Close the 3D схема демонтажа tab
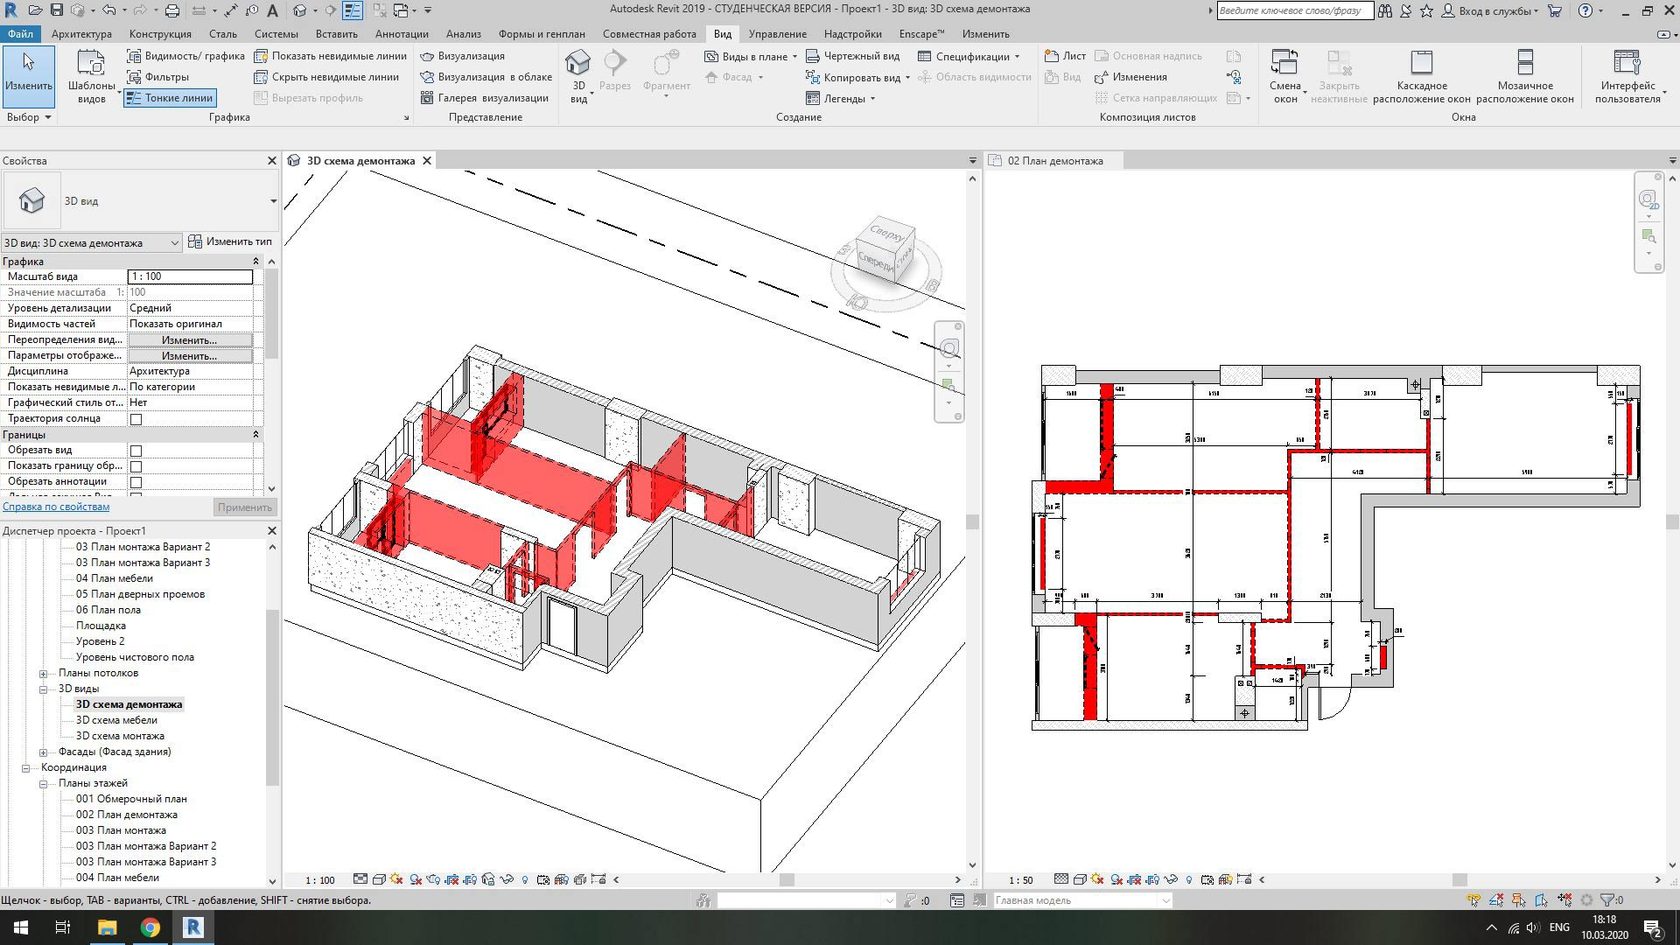Viewport: 1680px width, 945px height. (x=427, y=160)
